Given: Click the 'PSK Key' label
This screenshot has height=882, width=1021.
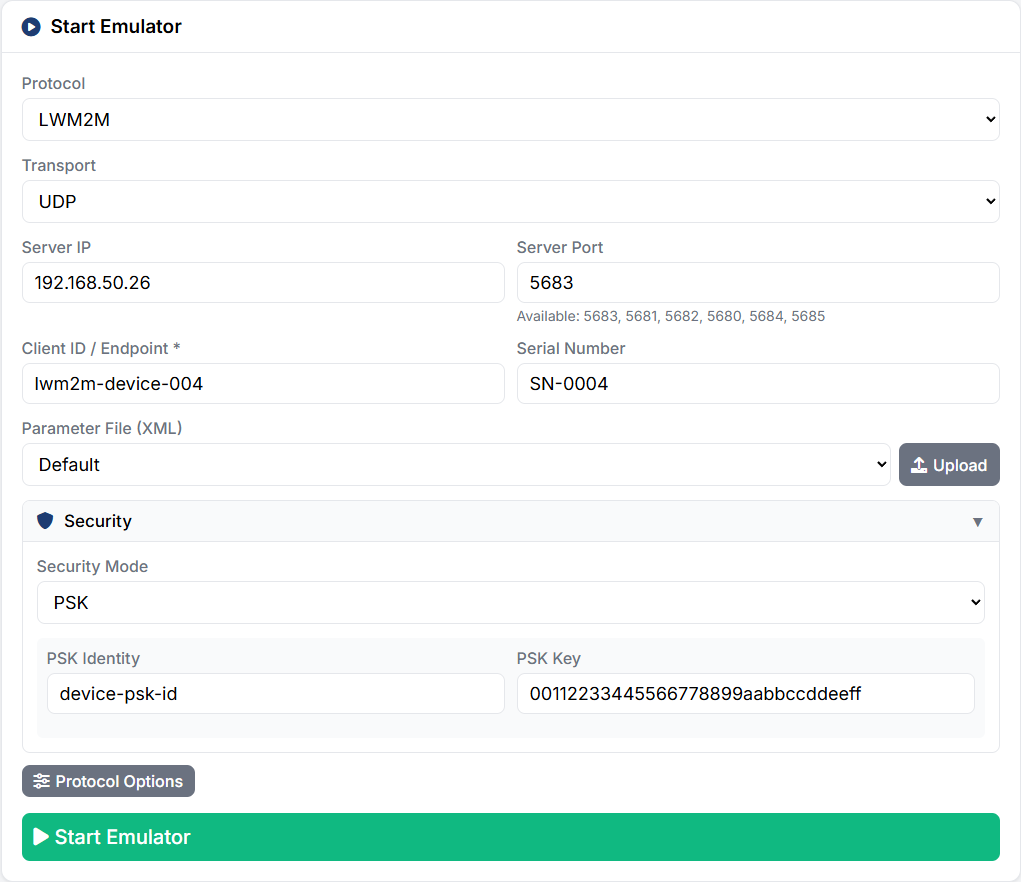Looking at the screenshot, I should click(x=549, y=658).
